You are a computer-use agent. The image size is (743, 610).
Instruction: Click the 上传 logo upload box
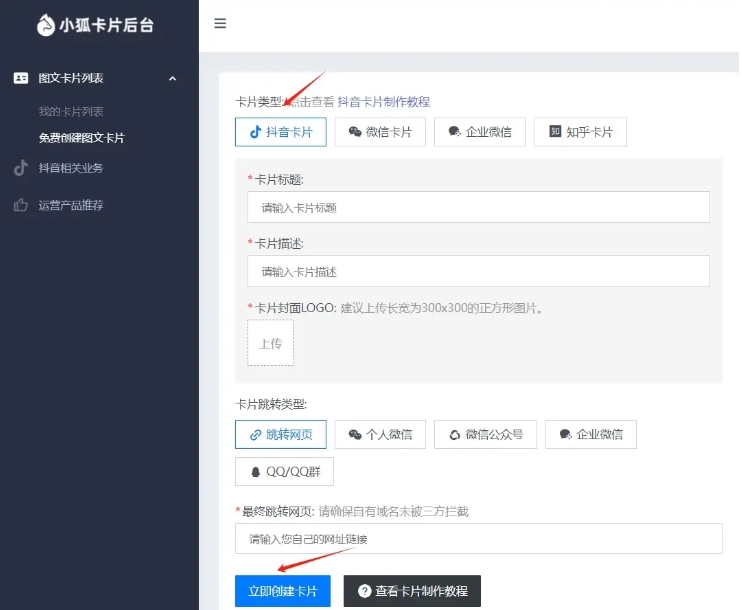270,343
